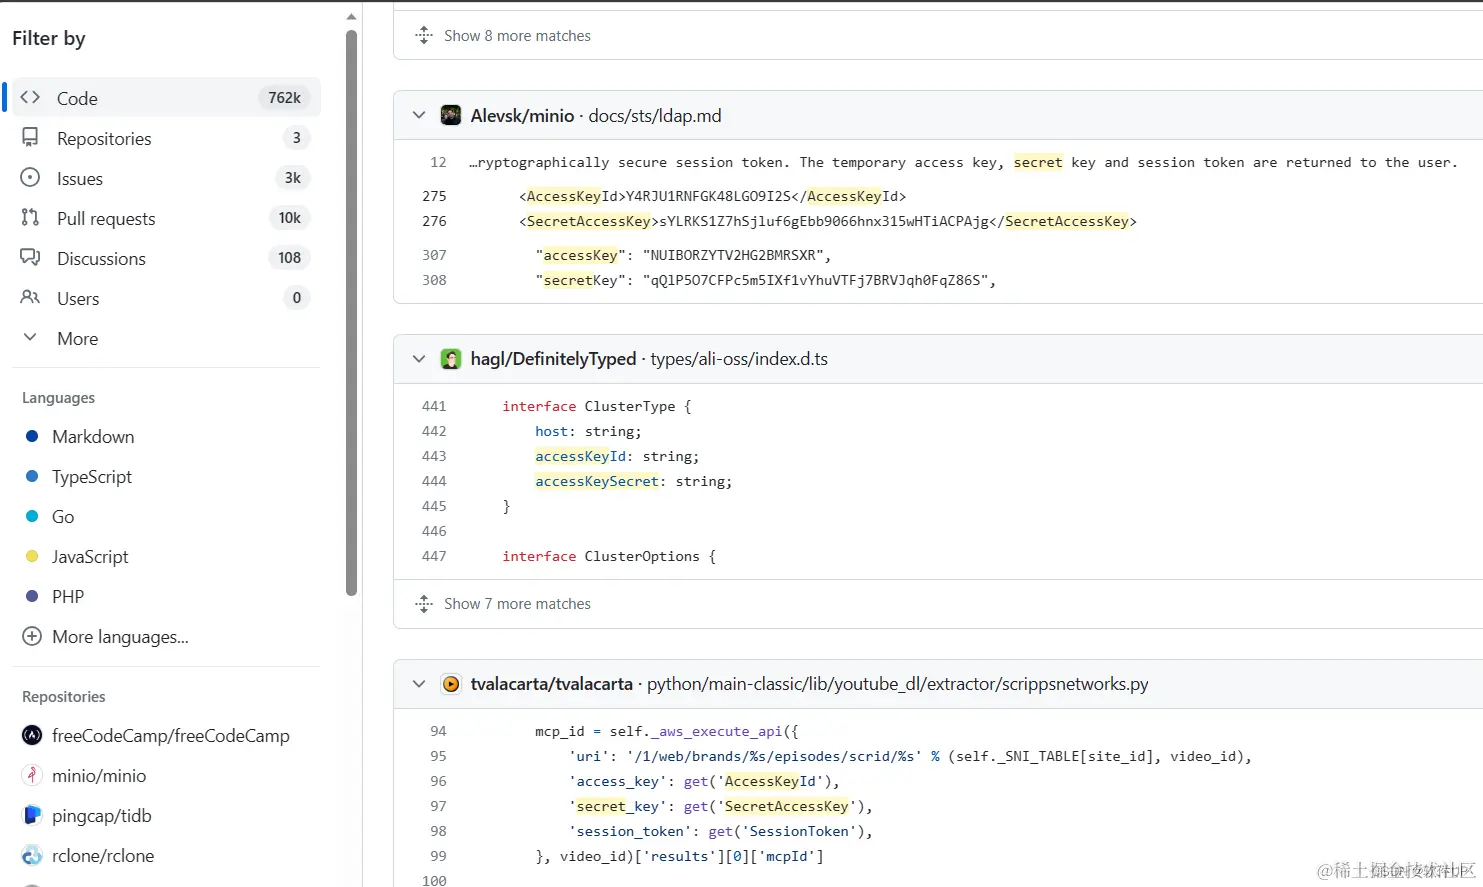Click the unfold icon beside Show 8 more matches
The height and width of the screenshot is (887, 1483).
[424, 35]
